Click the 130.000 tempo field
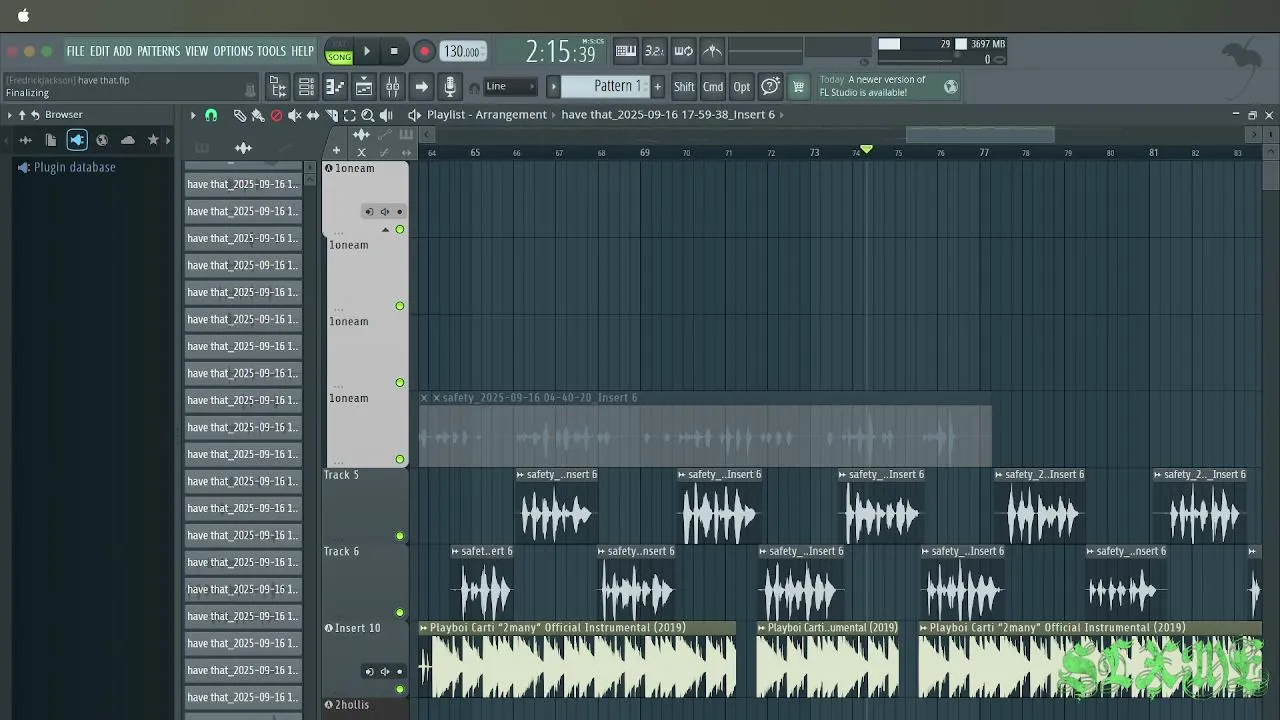The width and height of the screenshot is (1280, 720). click(x=462, y=51)
